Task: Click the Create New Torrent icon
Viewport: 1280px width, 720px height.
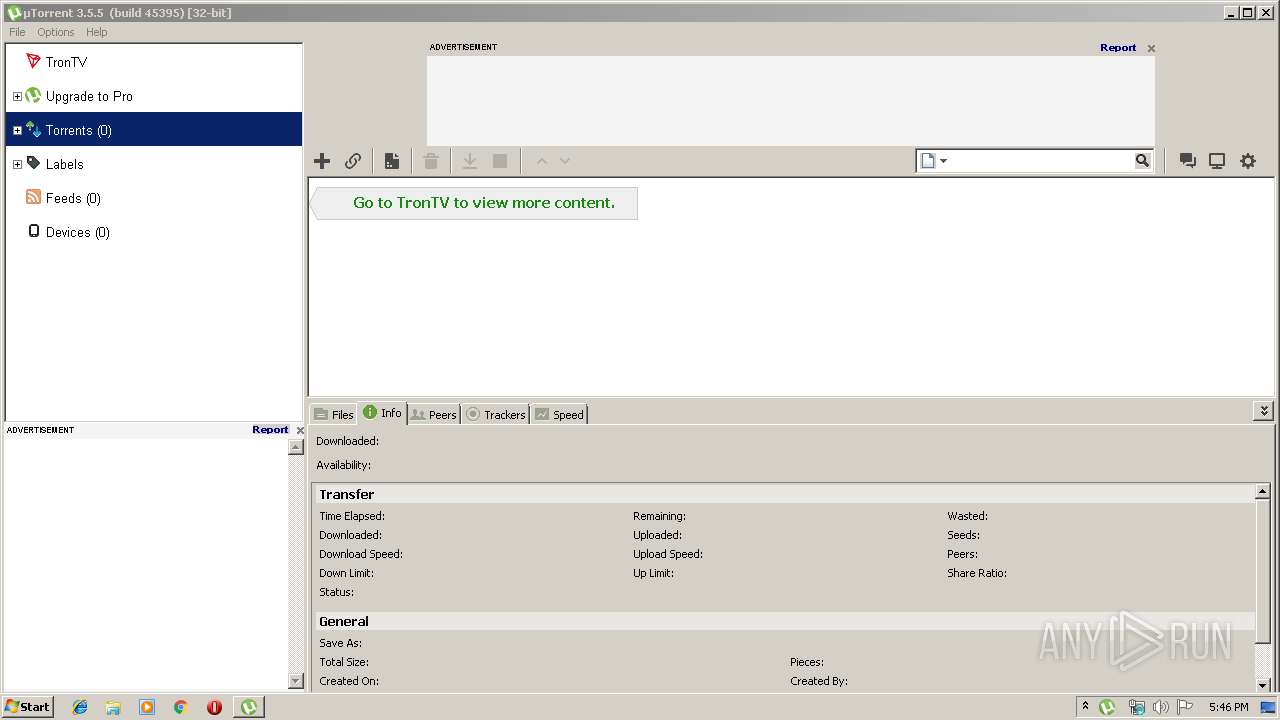Action: click(392, 161)
